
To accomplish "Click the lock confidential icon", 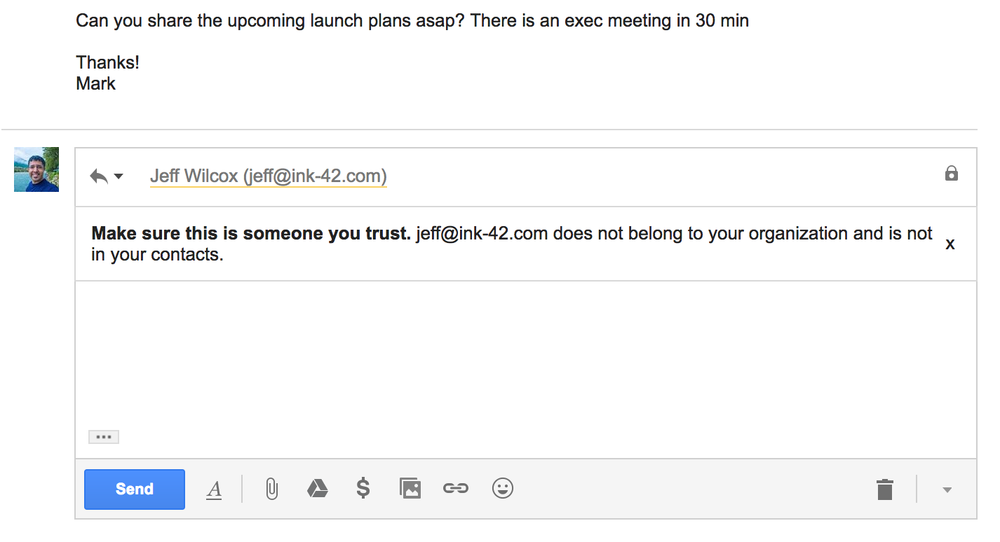I will pyautogui.click(x=951, y=173).
